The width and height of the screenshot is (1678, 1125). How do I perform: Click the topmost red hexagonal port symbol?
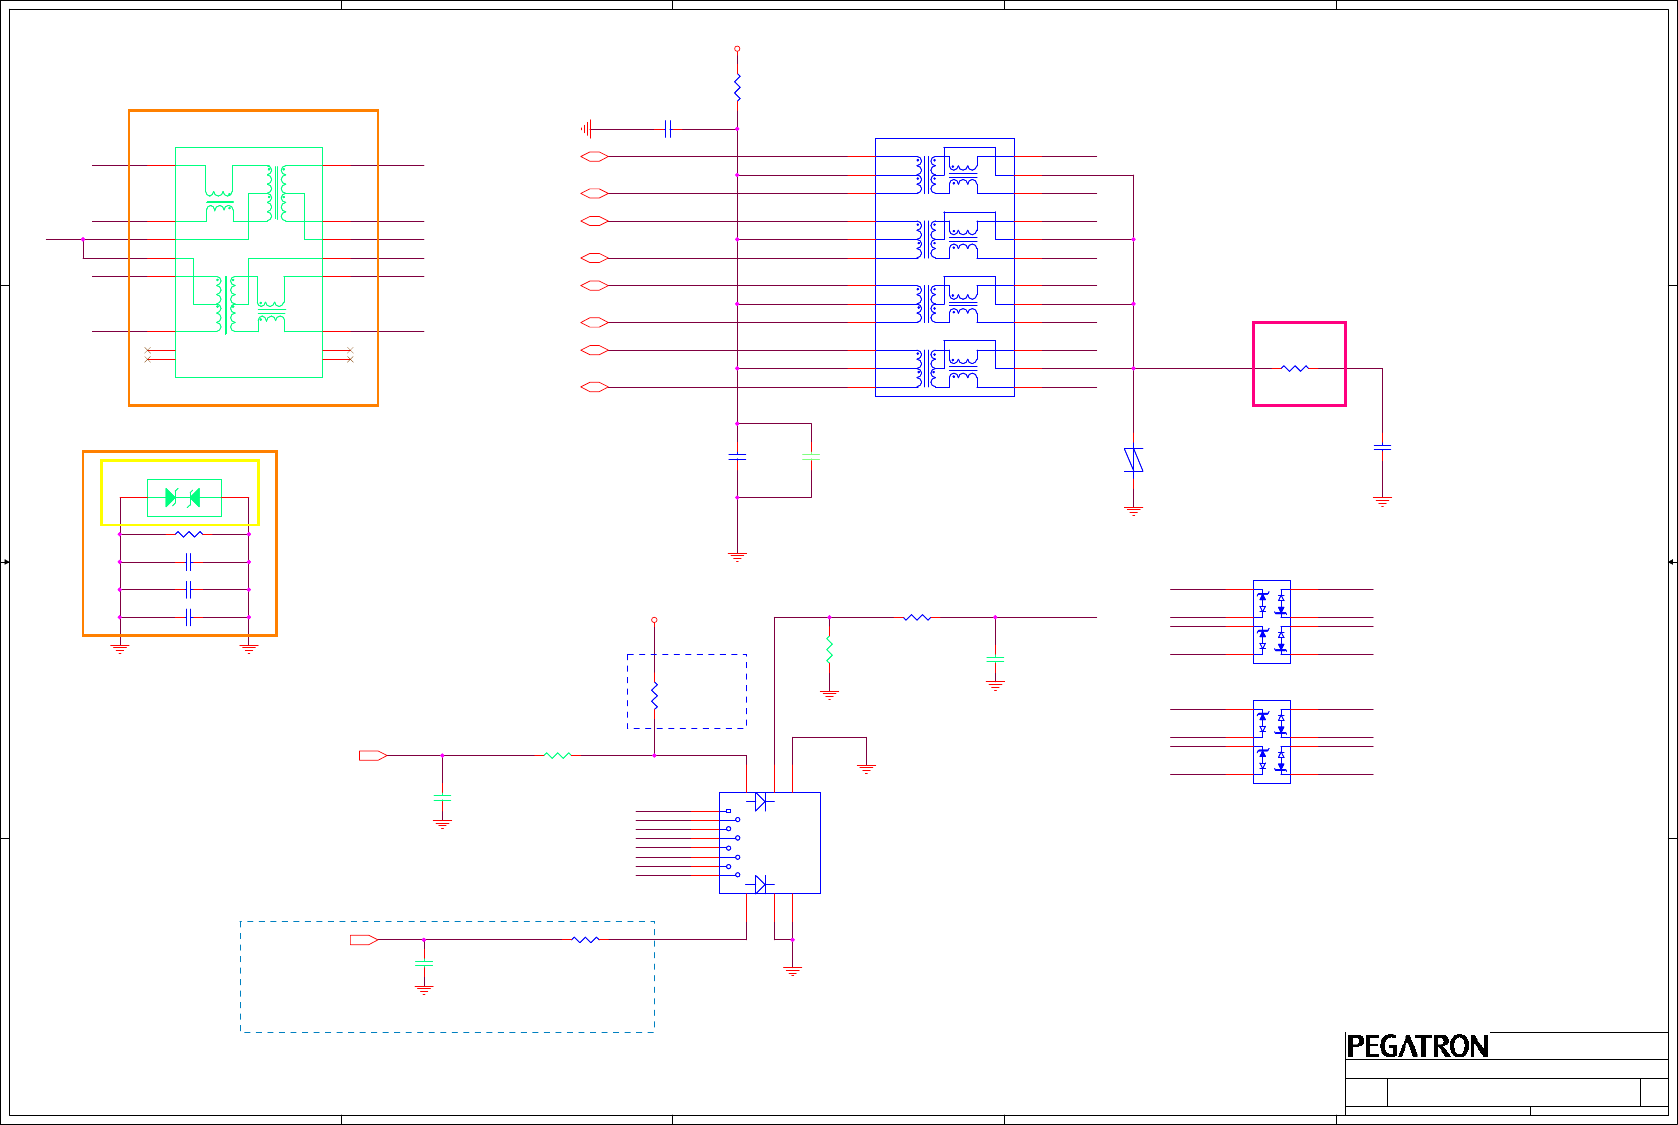pos(594,156)
